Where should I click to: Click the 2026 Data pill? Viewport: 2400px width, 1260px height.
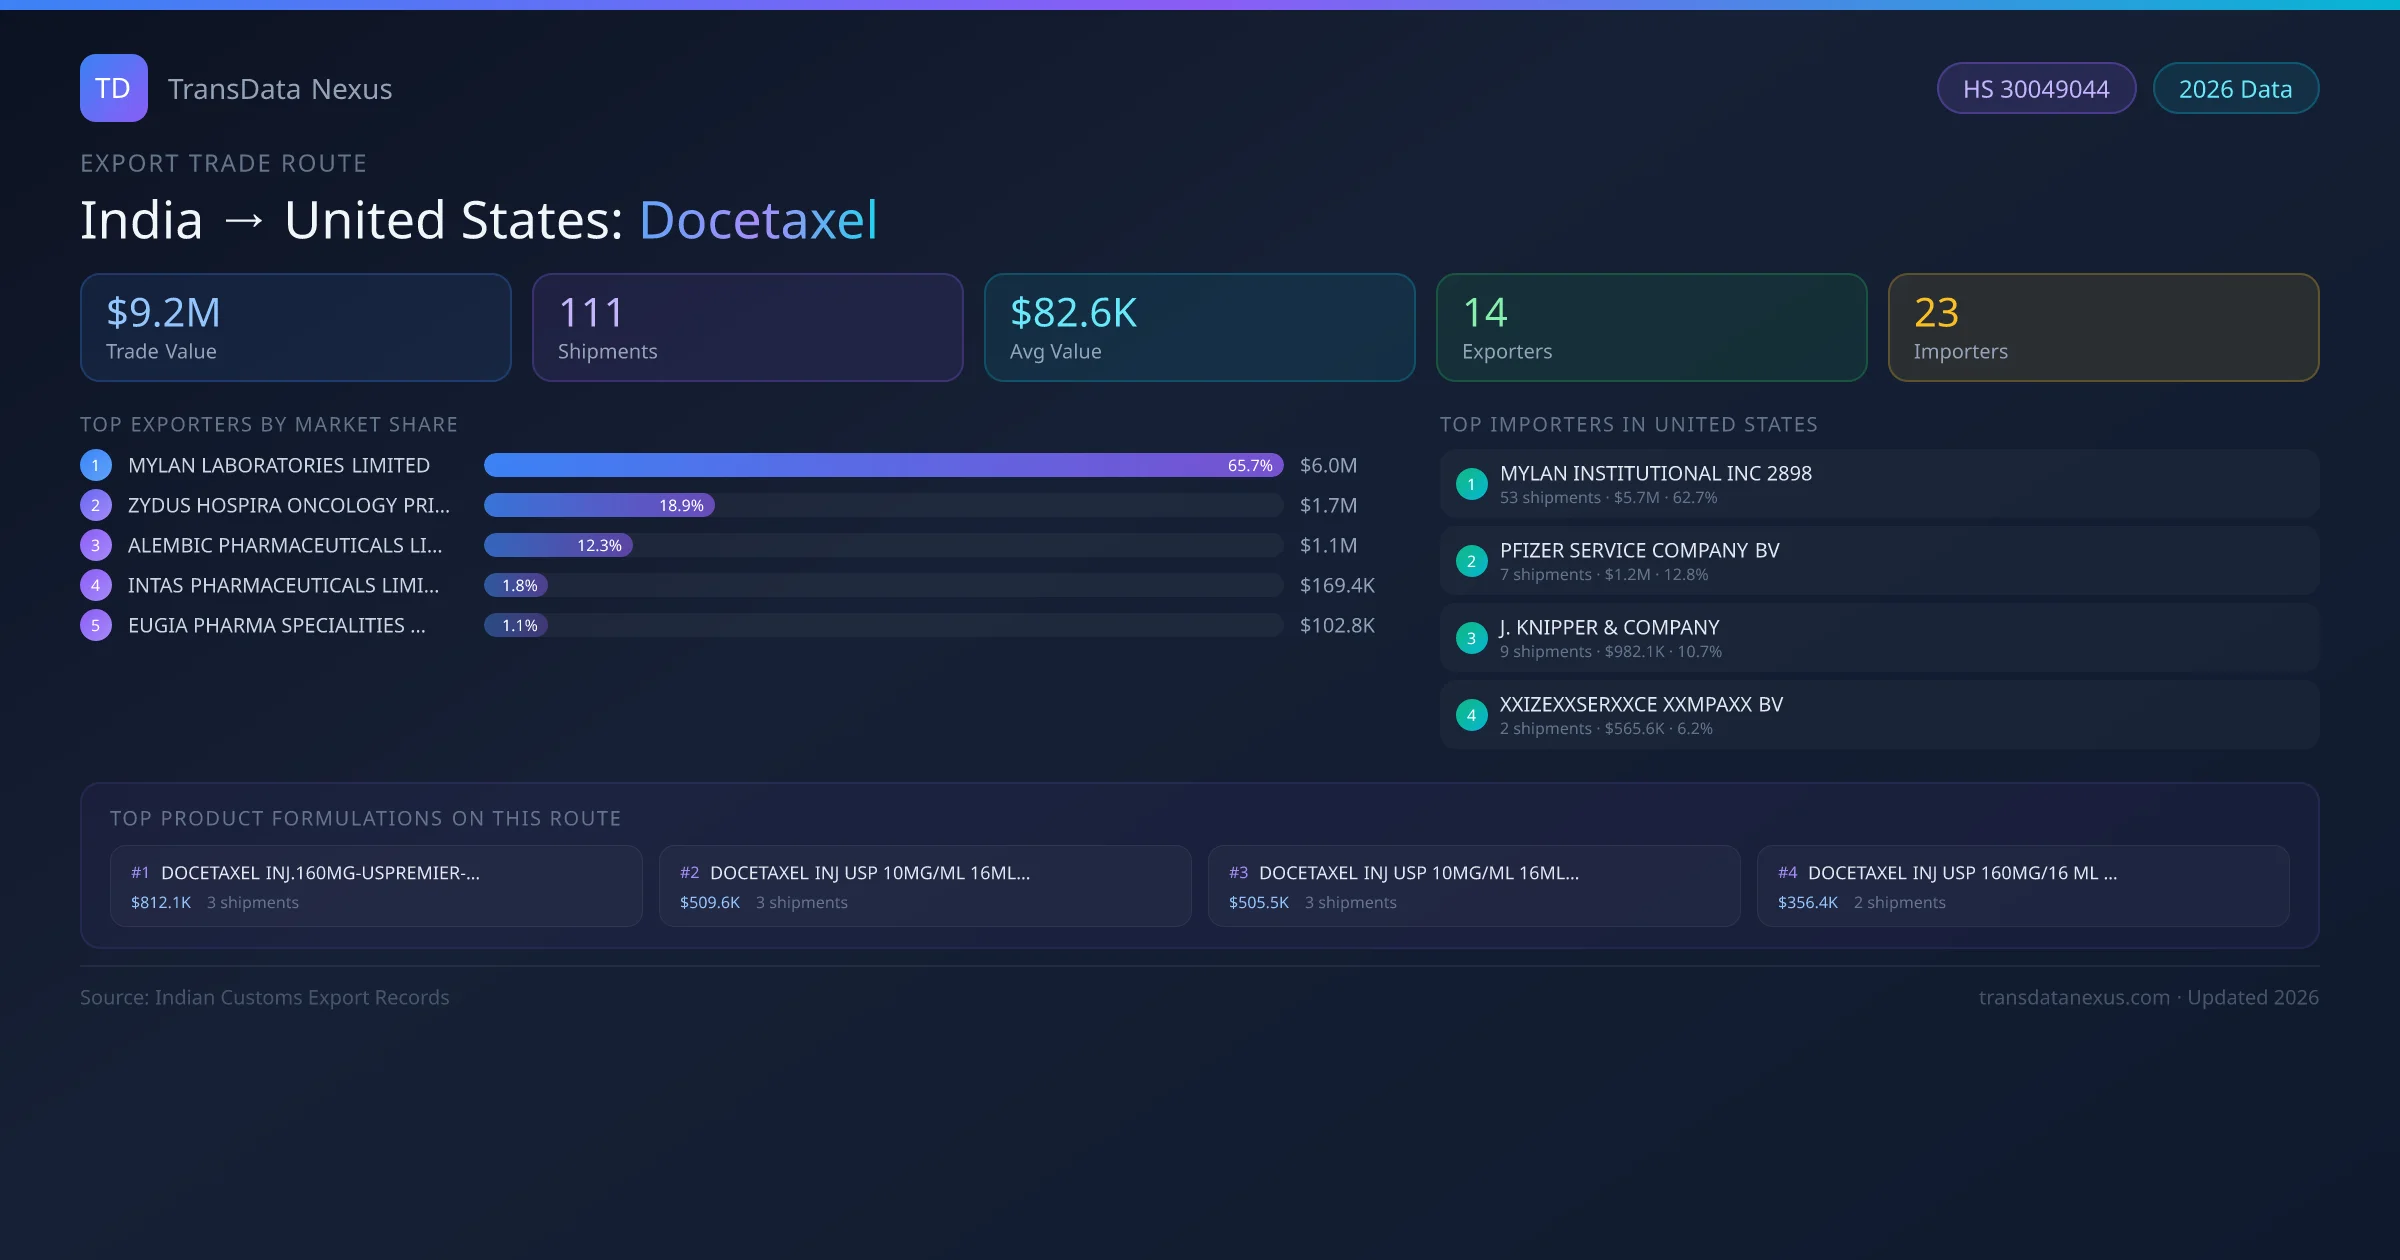(x=2235, y=89)
